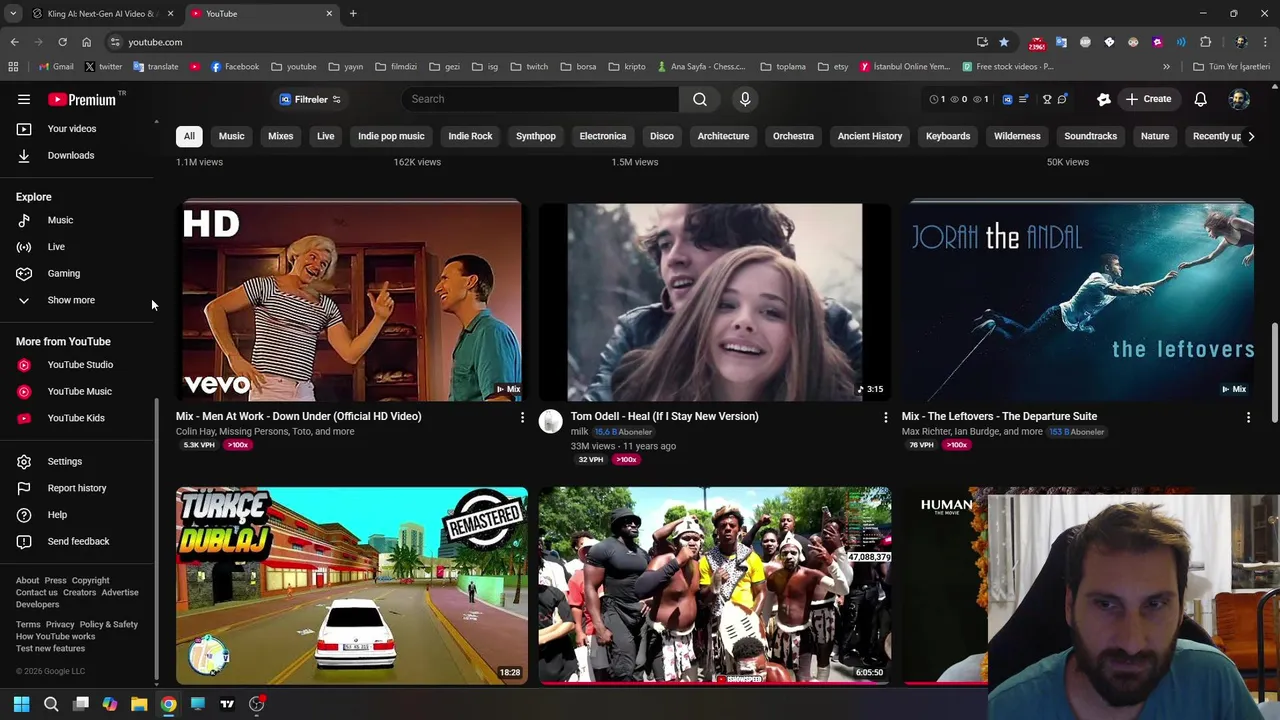The width and height of the screenshot is (1280, 720).
Task: Click in the YouTube search field
Action: pos(540,99)
